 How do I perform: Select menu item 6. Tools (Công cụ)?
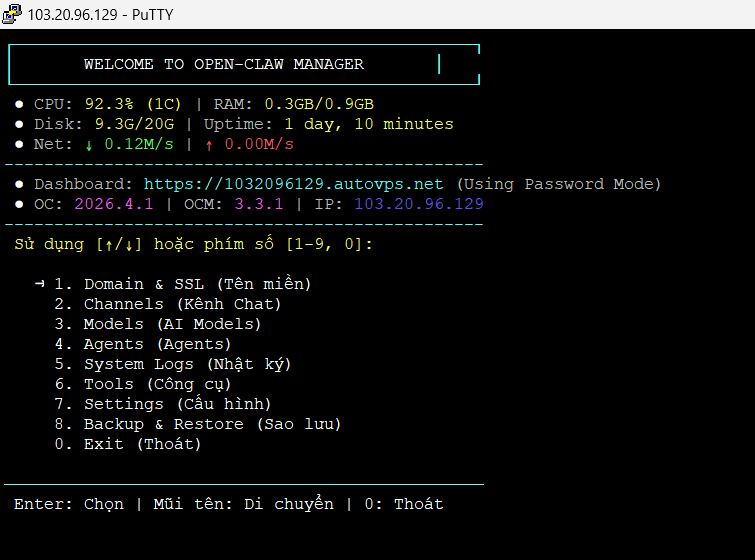pyautogui.click(x=143, y=384)
